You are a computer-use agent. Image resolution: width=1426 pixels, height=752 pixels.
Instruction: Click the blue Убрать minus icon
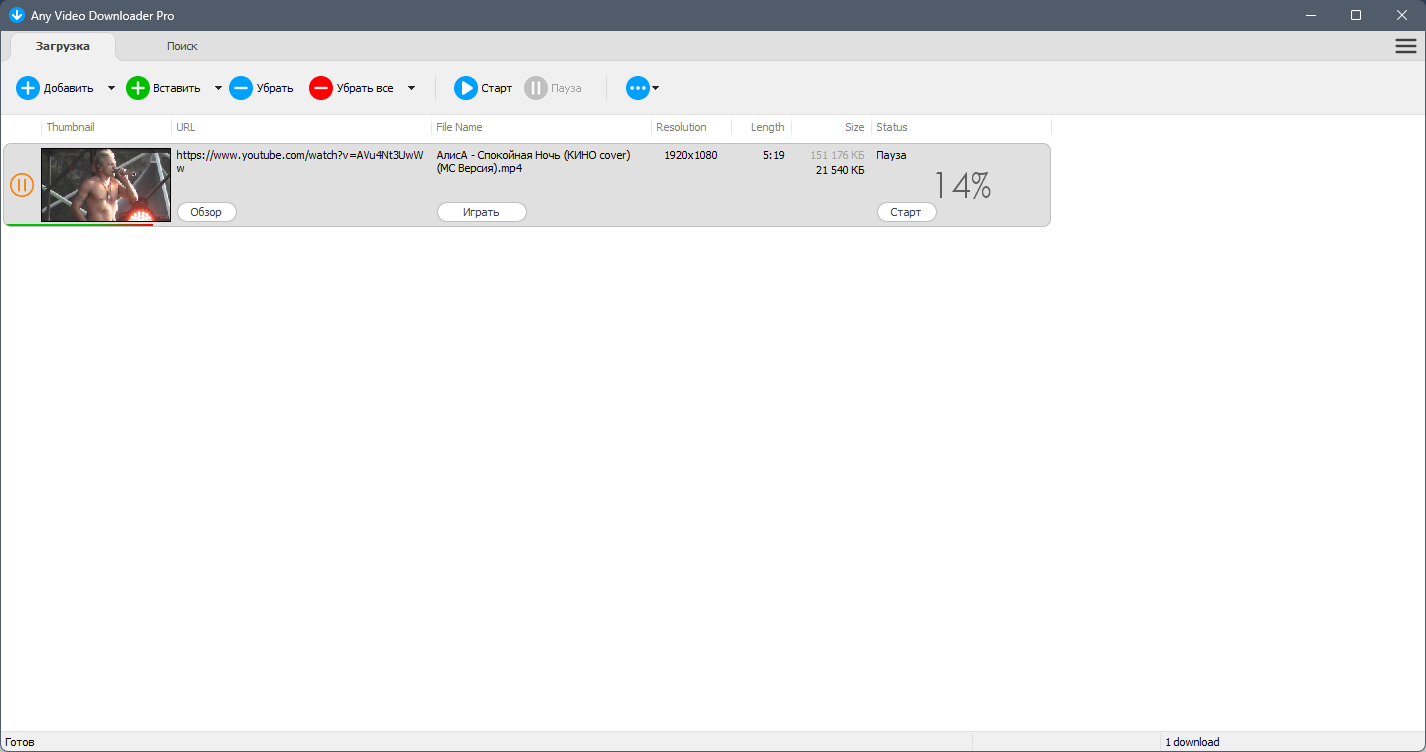point(240,88)
